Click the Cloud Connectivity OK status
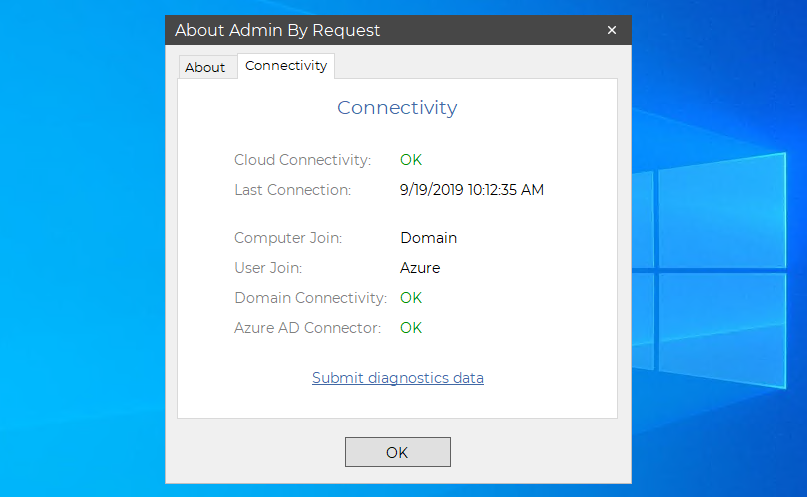The width and height of the screenshot is (807, 497). (x=411, y=160)
